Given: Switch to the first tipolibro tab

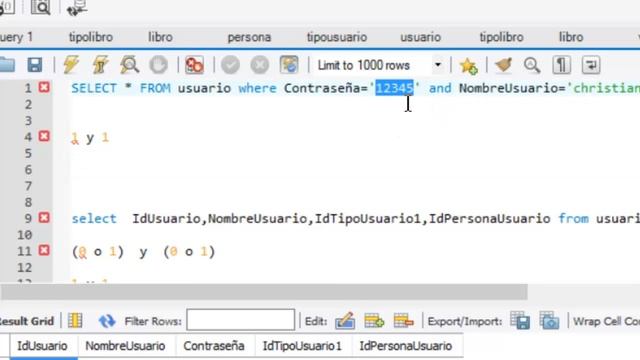Looking at the screenshot, I should coord(91,37).
